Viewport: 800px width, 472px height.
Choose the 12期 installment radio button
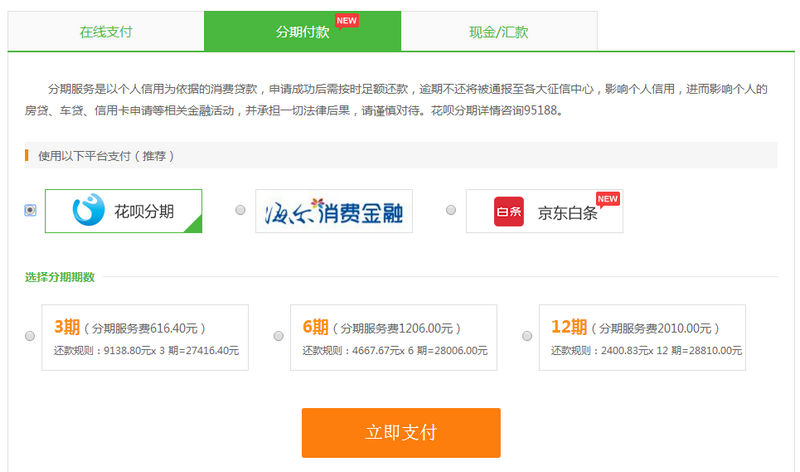(527, 336)
